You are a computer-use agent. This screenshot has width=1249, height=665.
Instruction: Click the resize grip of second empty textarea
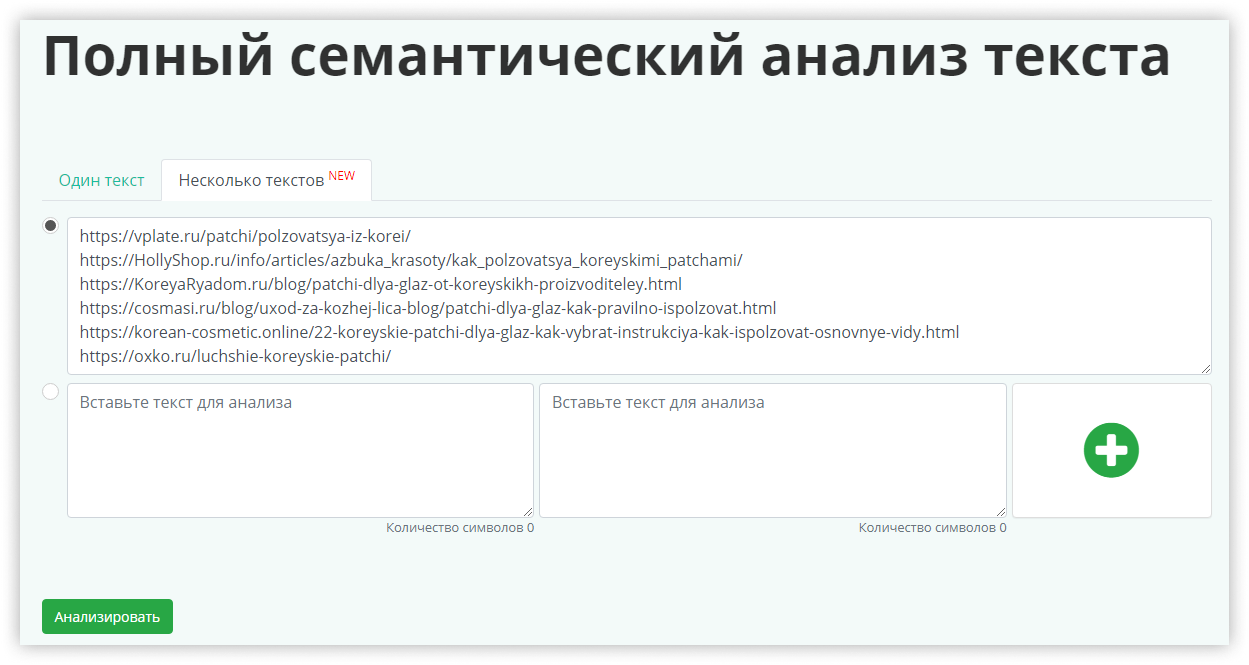coord(999,511)
